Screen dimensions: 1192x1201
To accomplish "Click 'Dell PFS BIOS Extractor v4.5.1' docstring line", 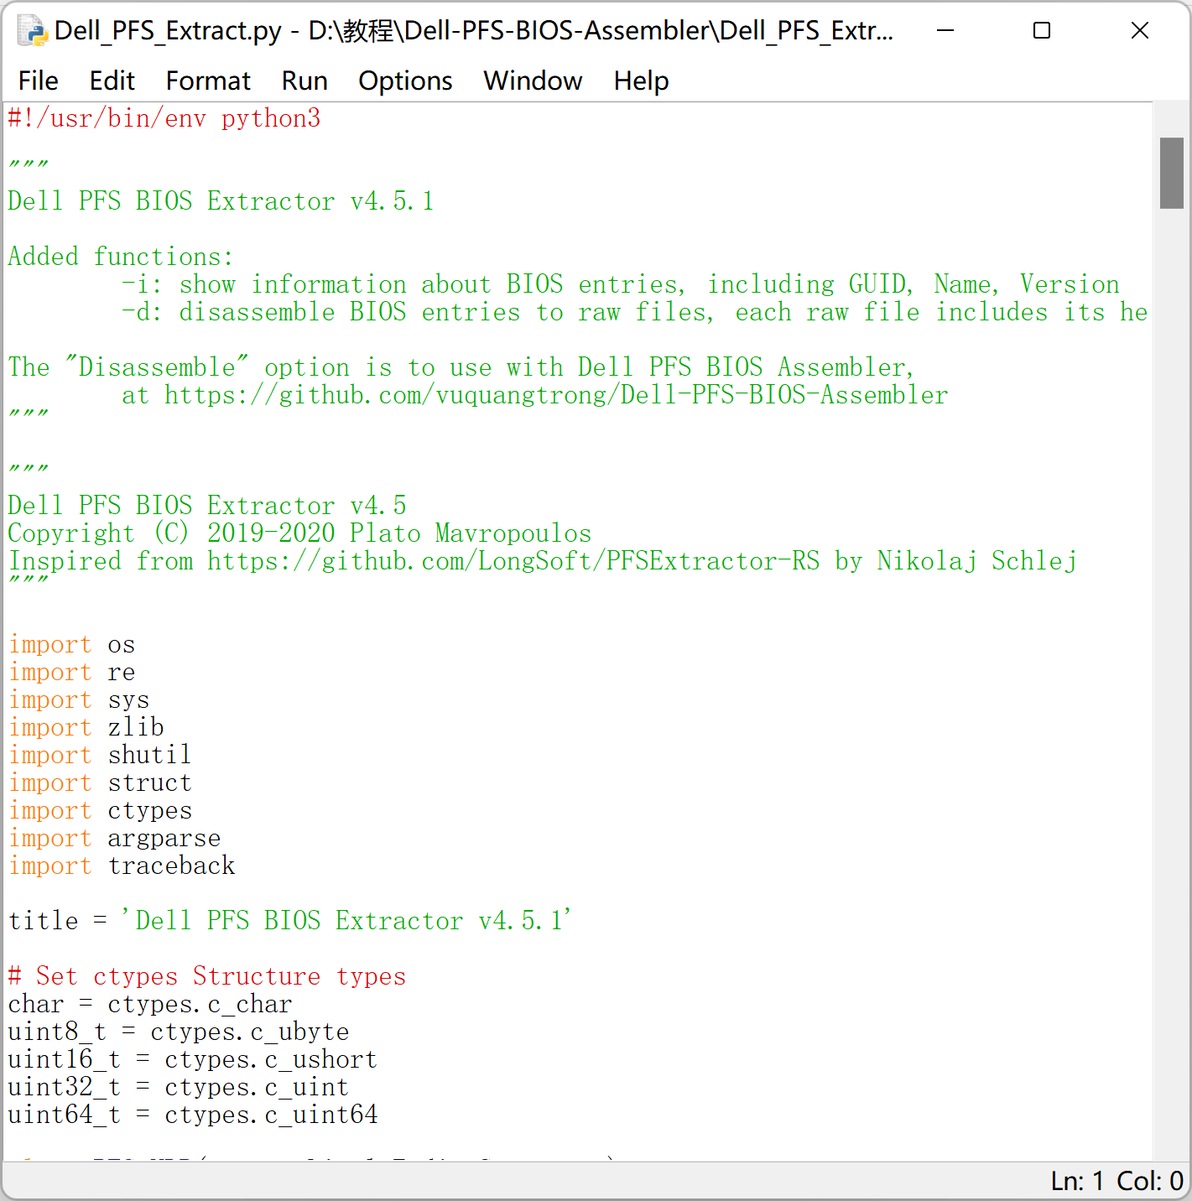I will [x=221, y=201].
